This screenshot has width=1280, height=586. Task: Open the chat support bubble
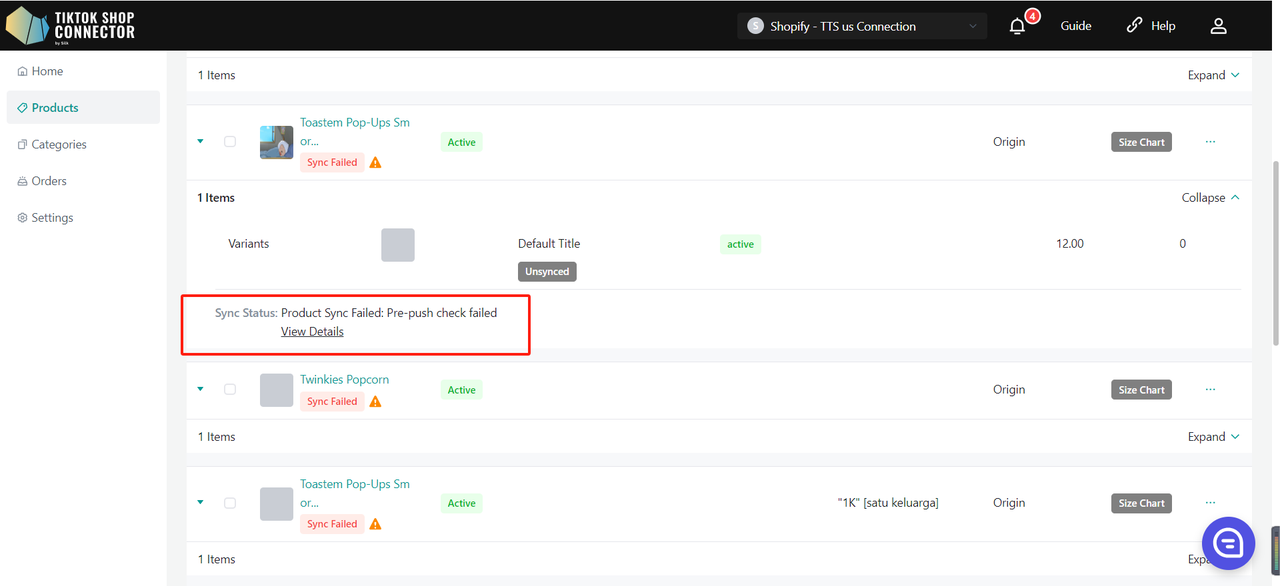pos(1228,543)
